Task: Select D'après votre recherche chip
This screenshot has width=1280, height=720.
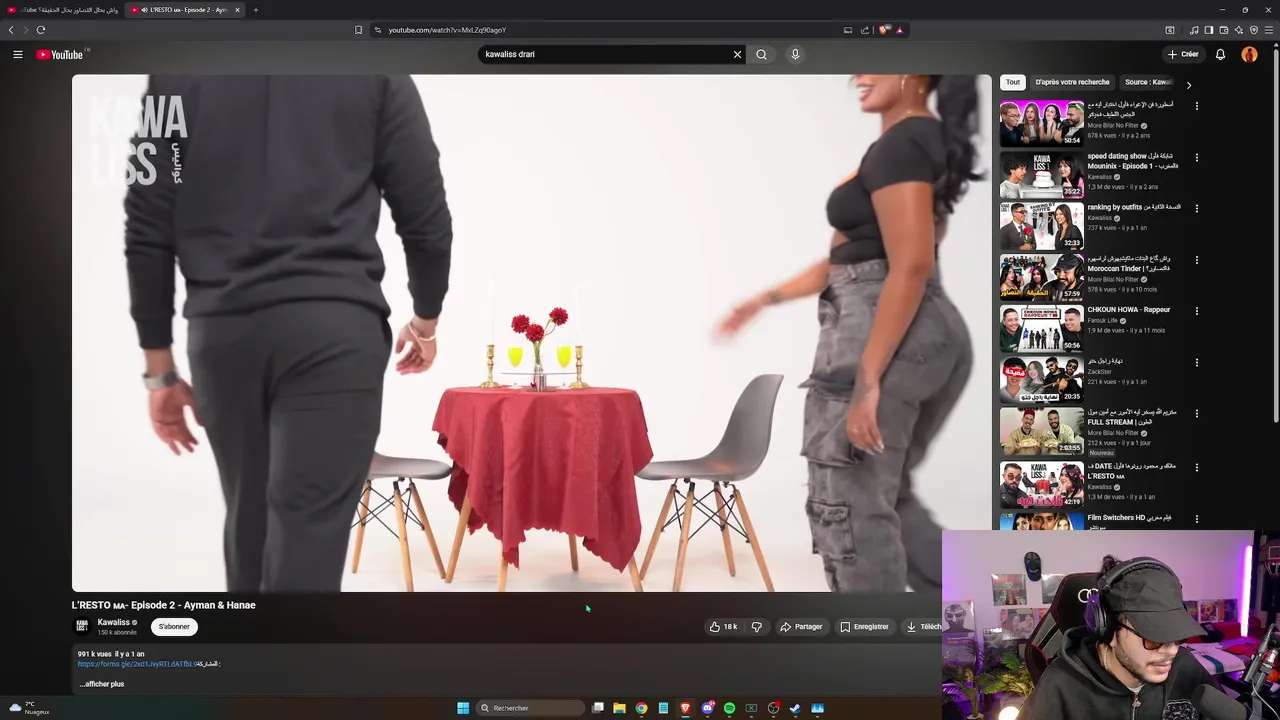Action: [x=1072, y=82]
